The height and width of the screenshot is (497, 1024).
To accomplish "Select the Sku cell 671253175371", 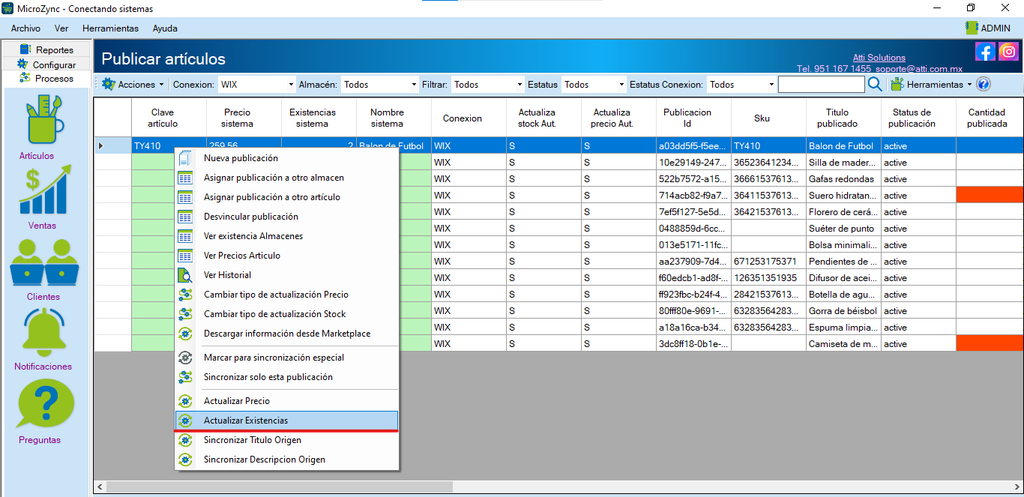I will pyautogui.click(x=769, y=261).
